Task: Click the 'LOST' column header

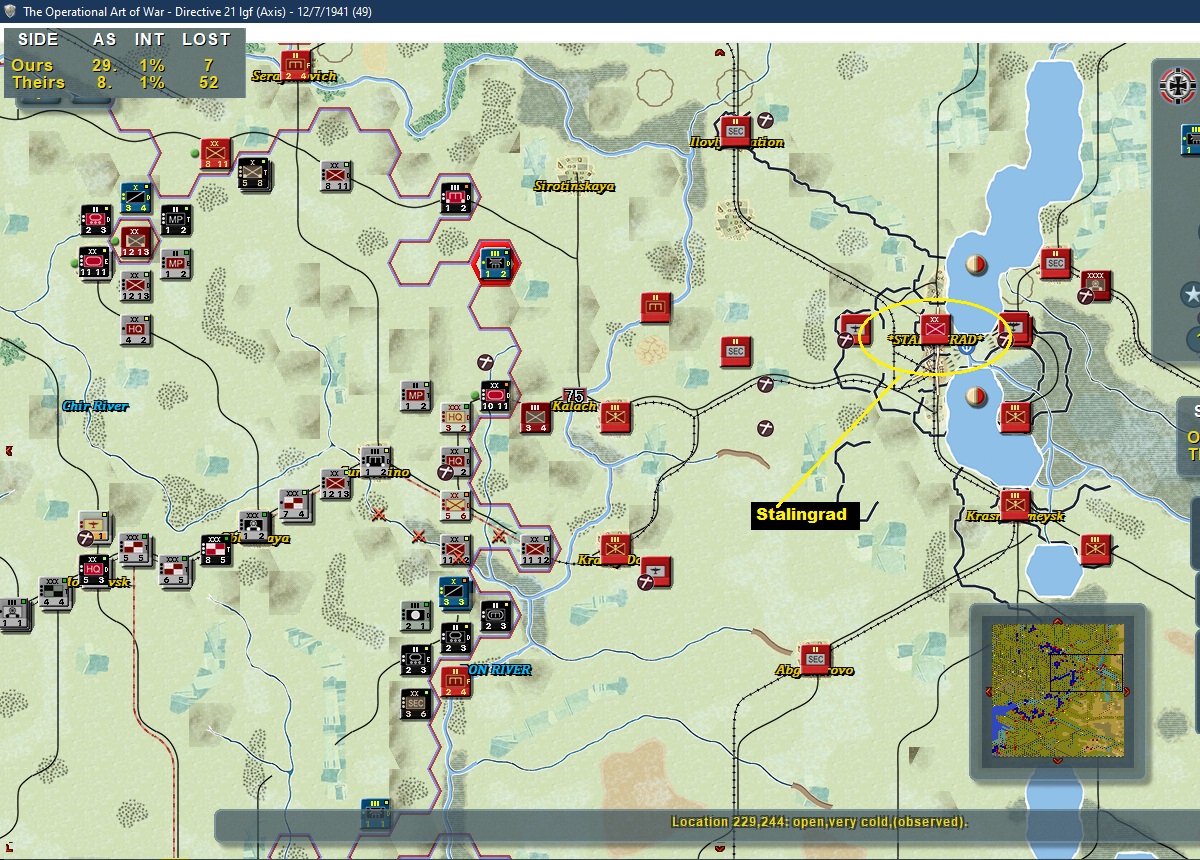Action: pos(206,40)
